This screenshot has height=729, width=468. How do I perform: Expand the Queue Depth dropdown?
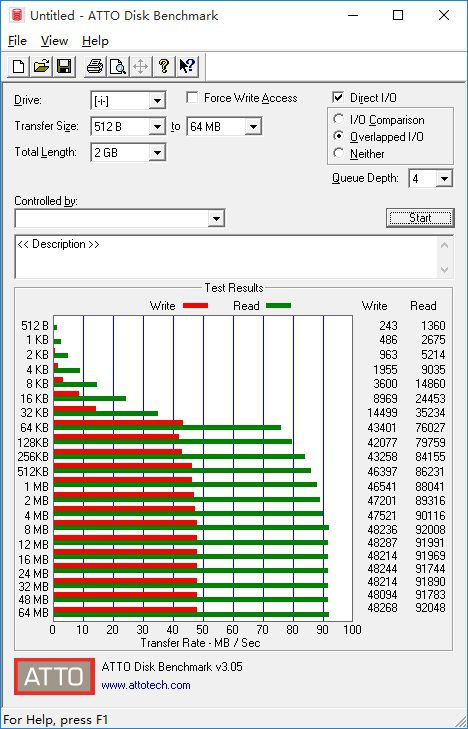[444, 179]
